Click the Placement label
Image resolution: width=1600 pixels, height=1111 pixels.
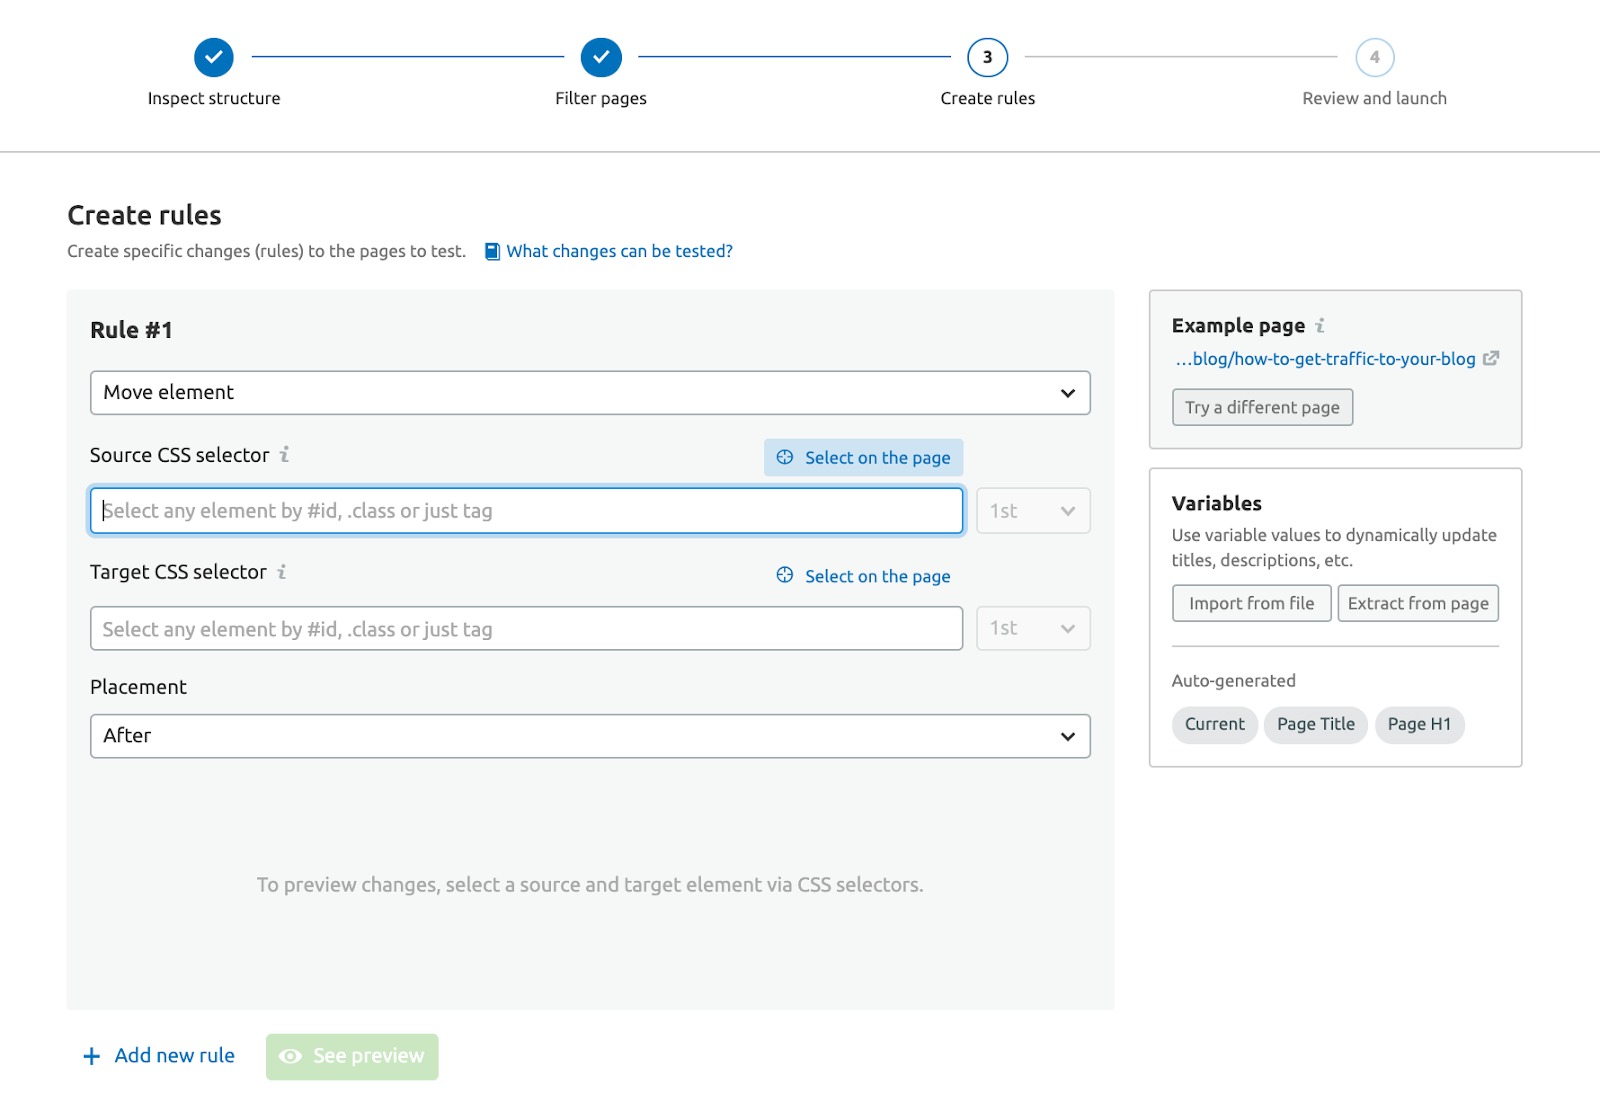click(138, 687)
